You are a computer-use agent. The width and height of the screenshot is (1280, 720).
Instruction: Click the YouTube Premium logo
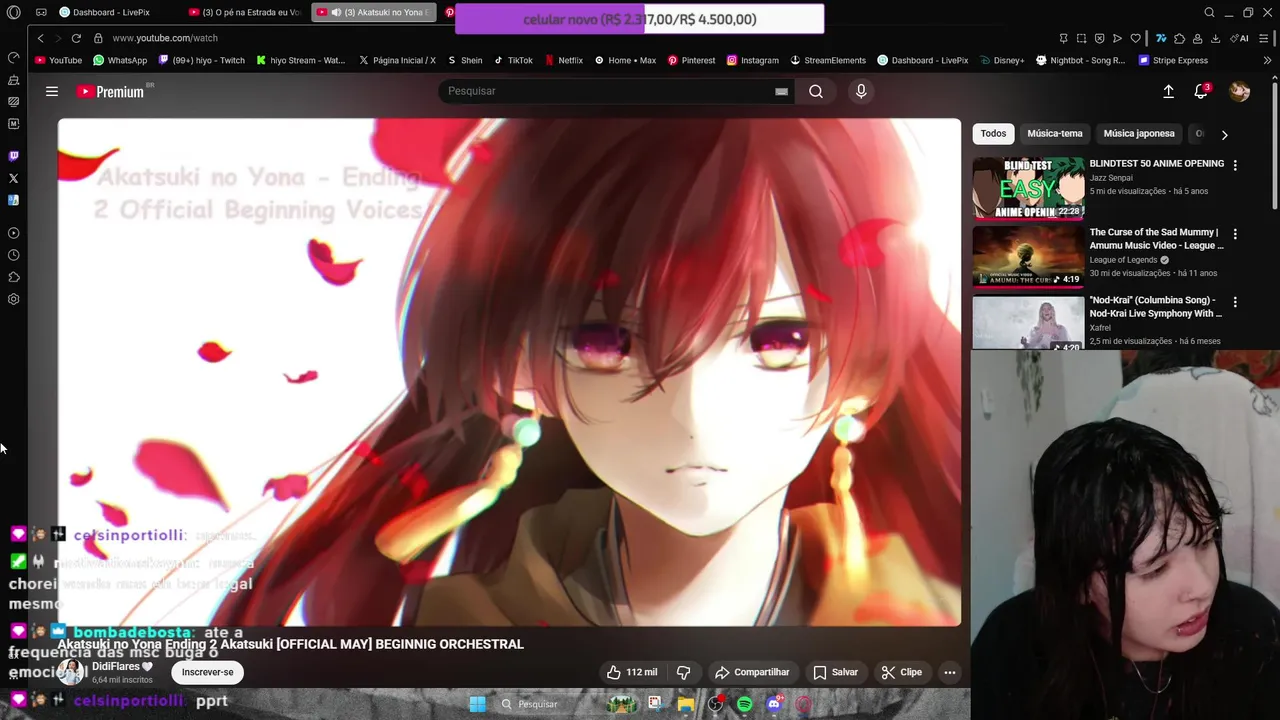tap(111, 91)
